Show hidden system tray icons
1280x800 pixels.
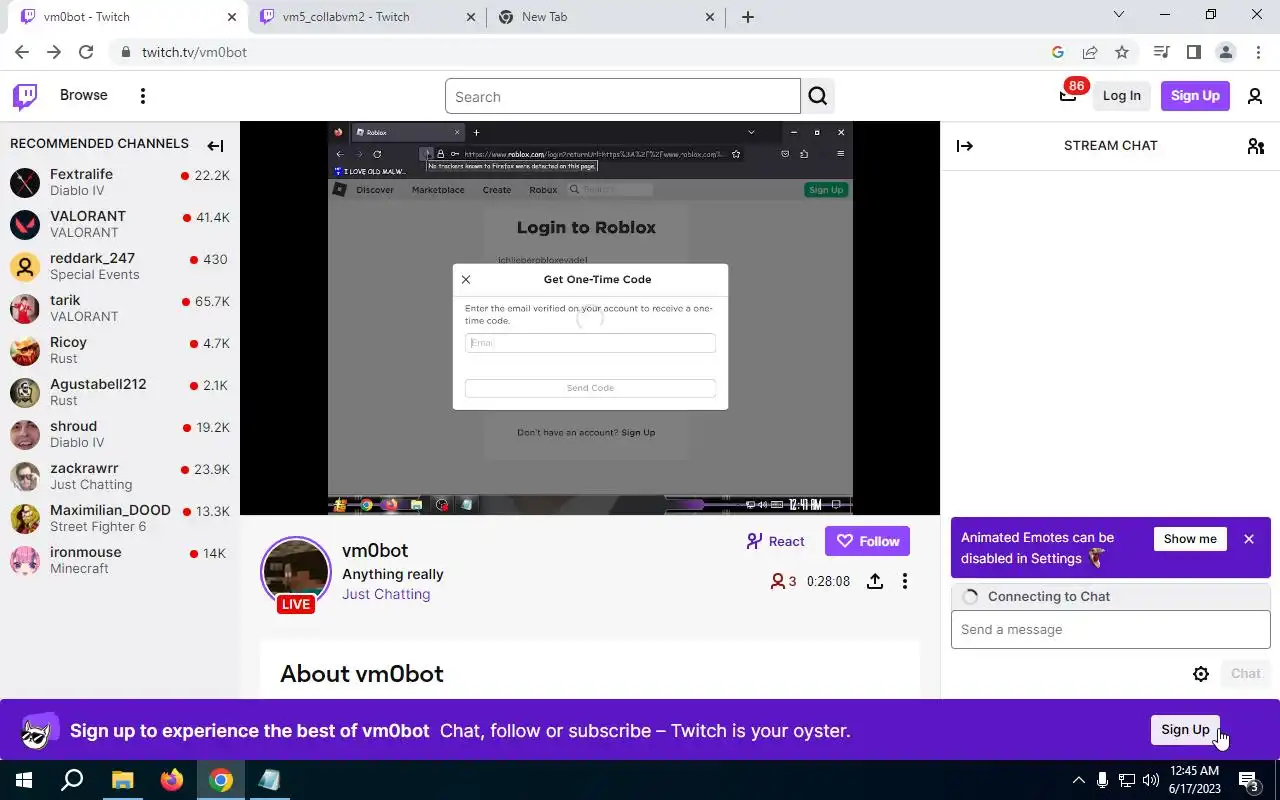pyautogui.click(x=1078, y=780)
